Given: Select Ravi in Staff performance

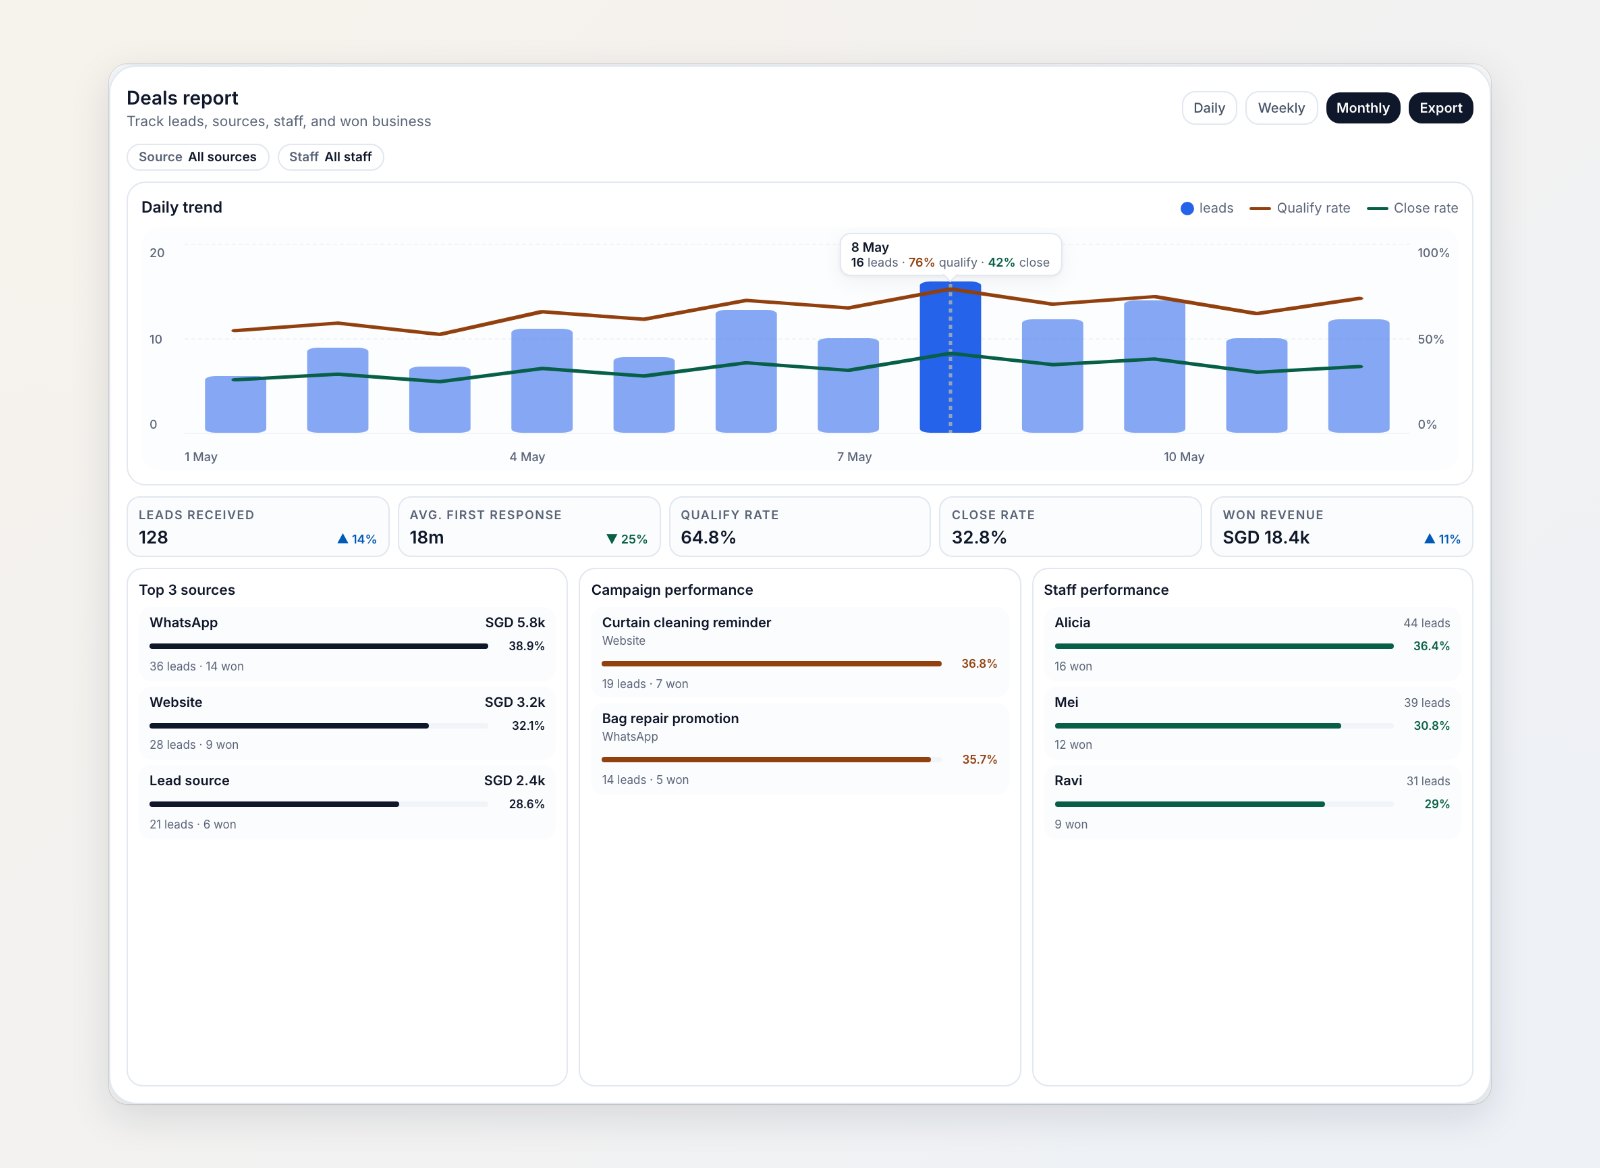Looking at the screenshot, I should (1252, 802).
